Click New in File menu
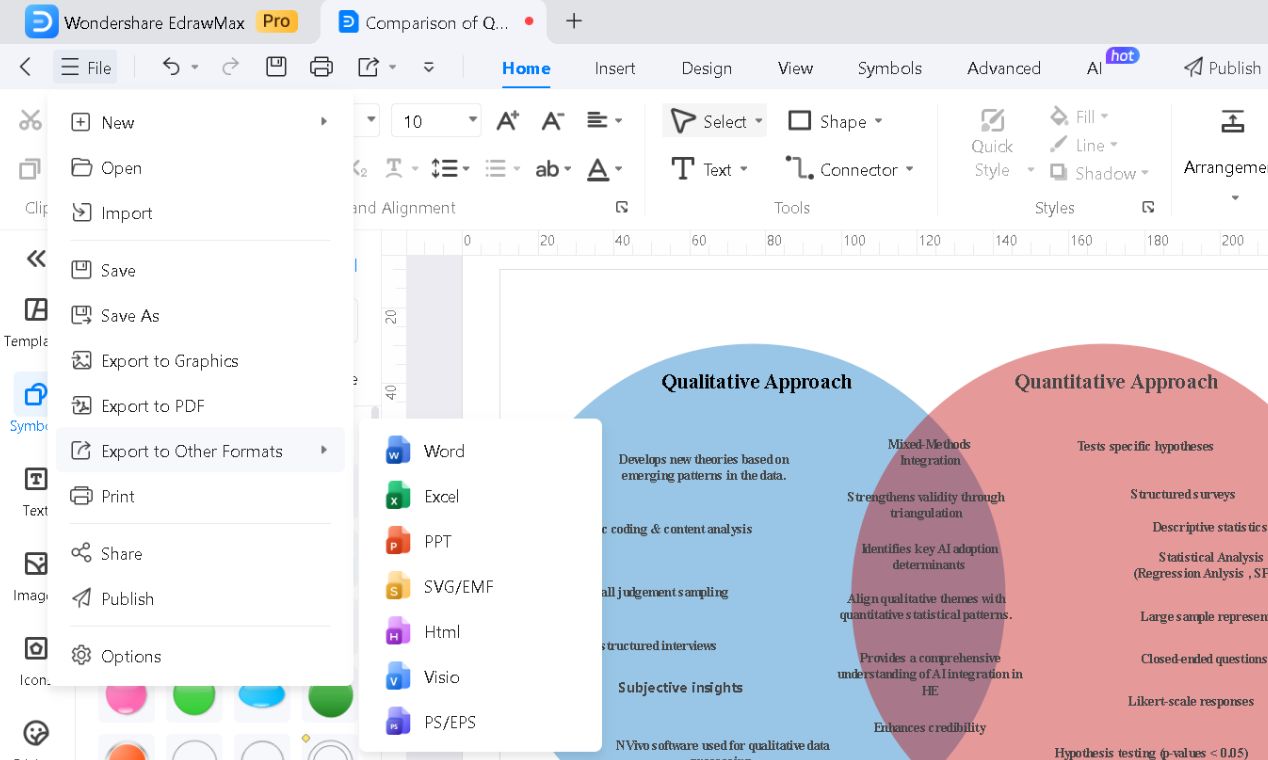The width and height of the screenshot is (1268, 760). [200, 122]
